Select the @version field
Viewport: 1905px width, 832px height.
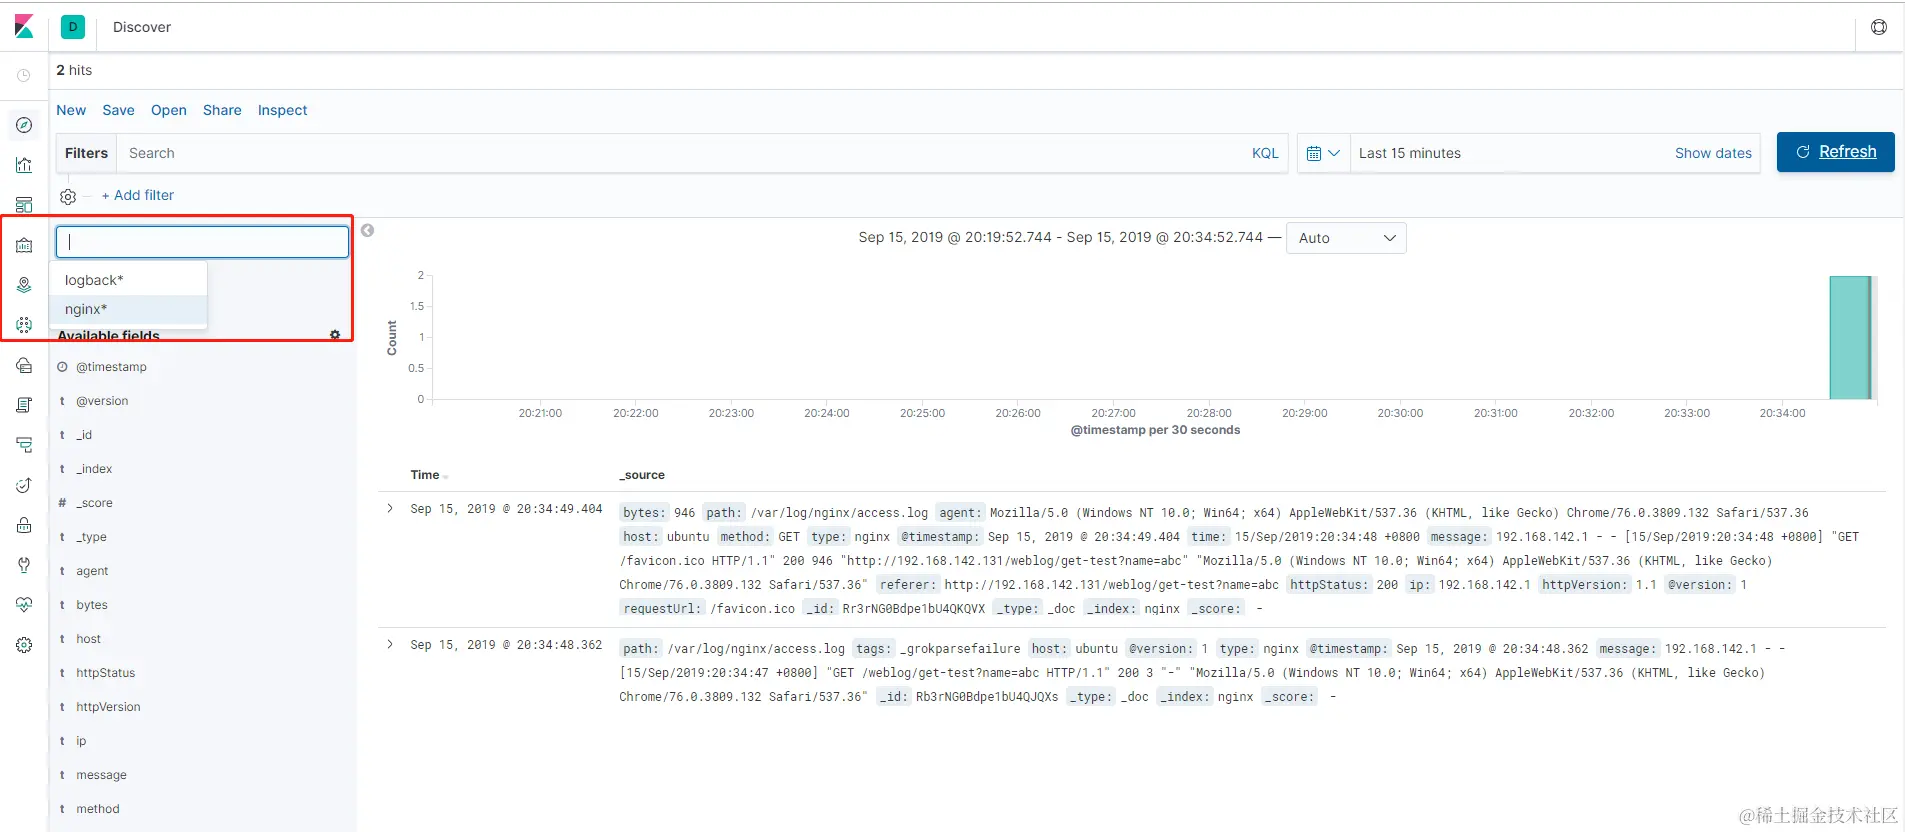[102, 401]
